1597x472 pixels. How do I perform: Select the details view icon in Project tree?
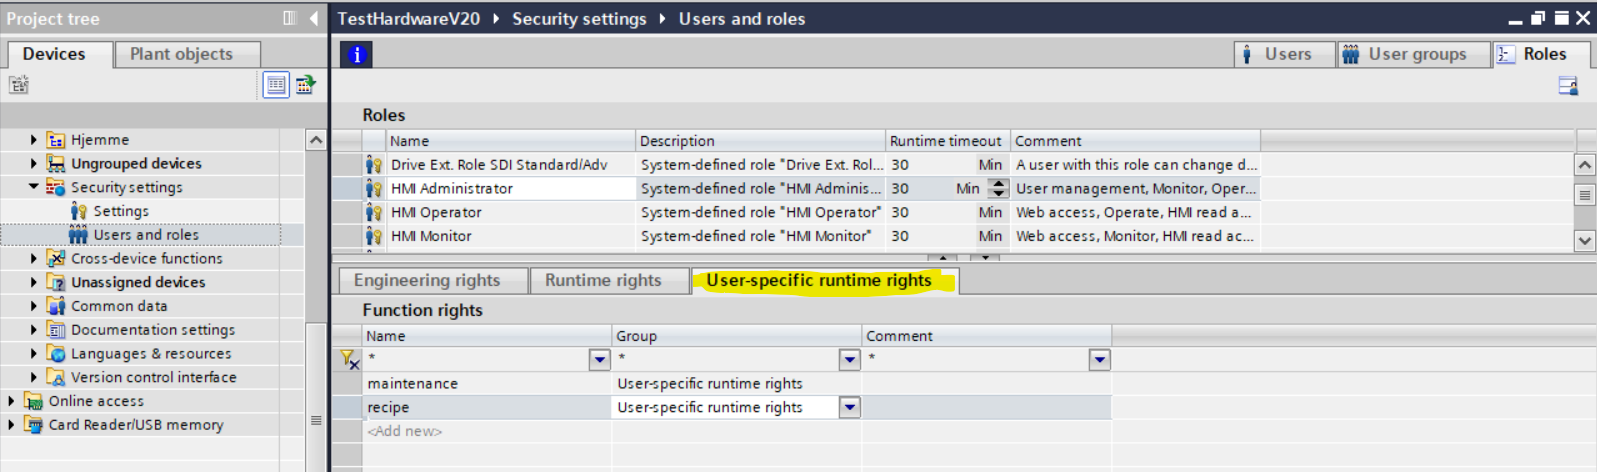coord(276,85)
